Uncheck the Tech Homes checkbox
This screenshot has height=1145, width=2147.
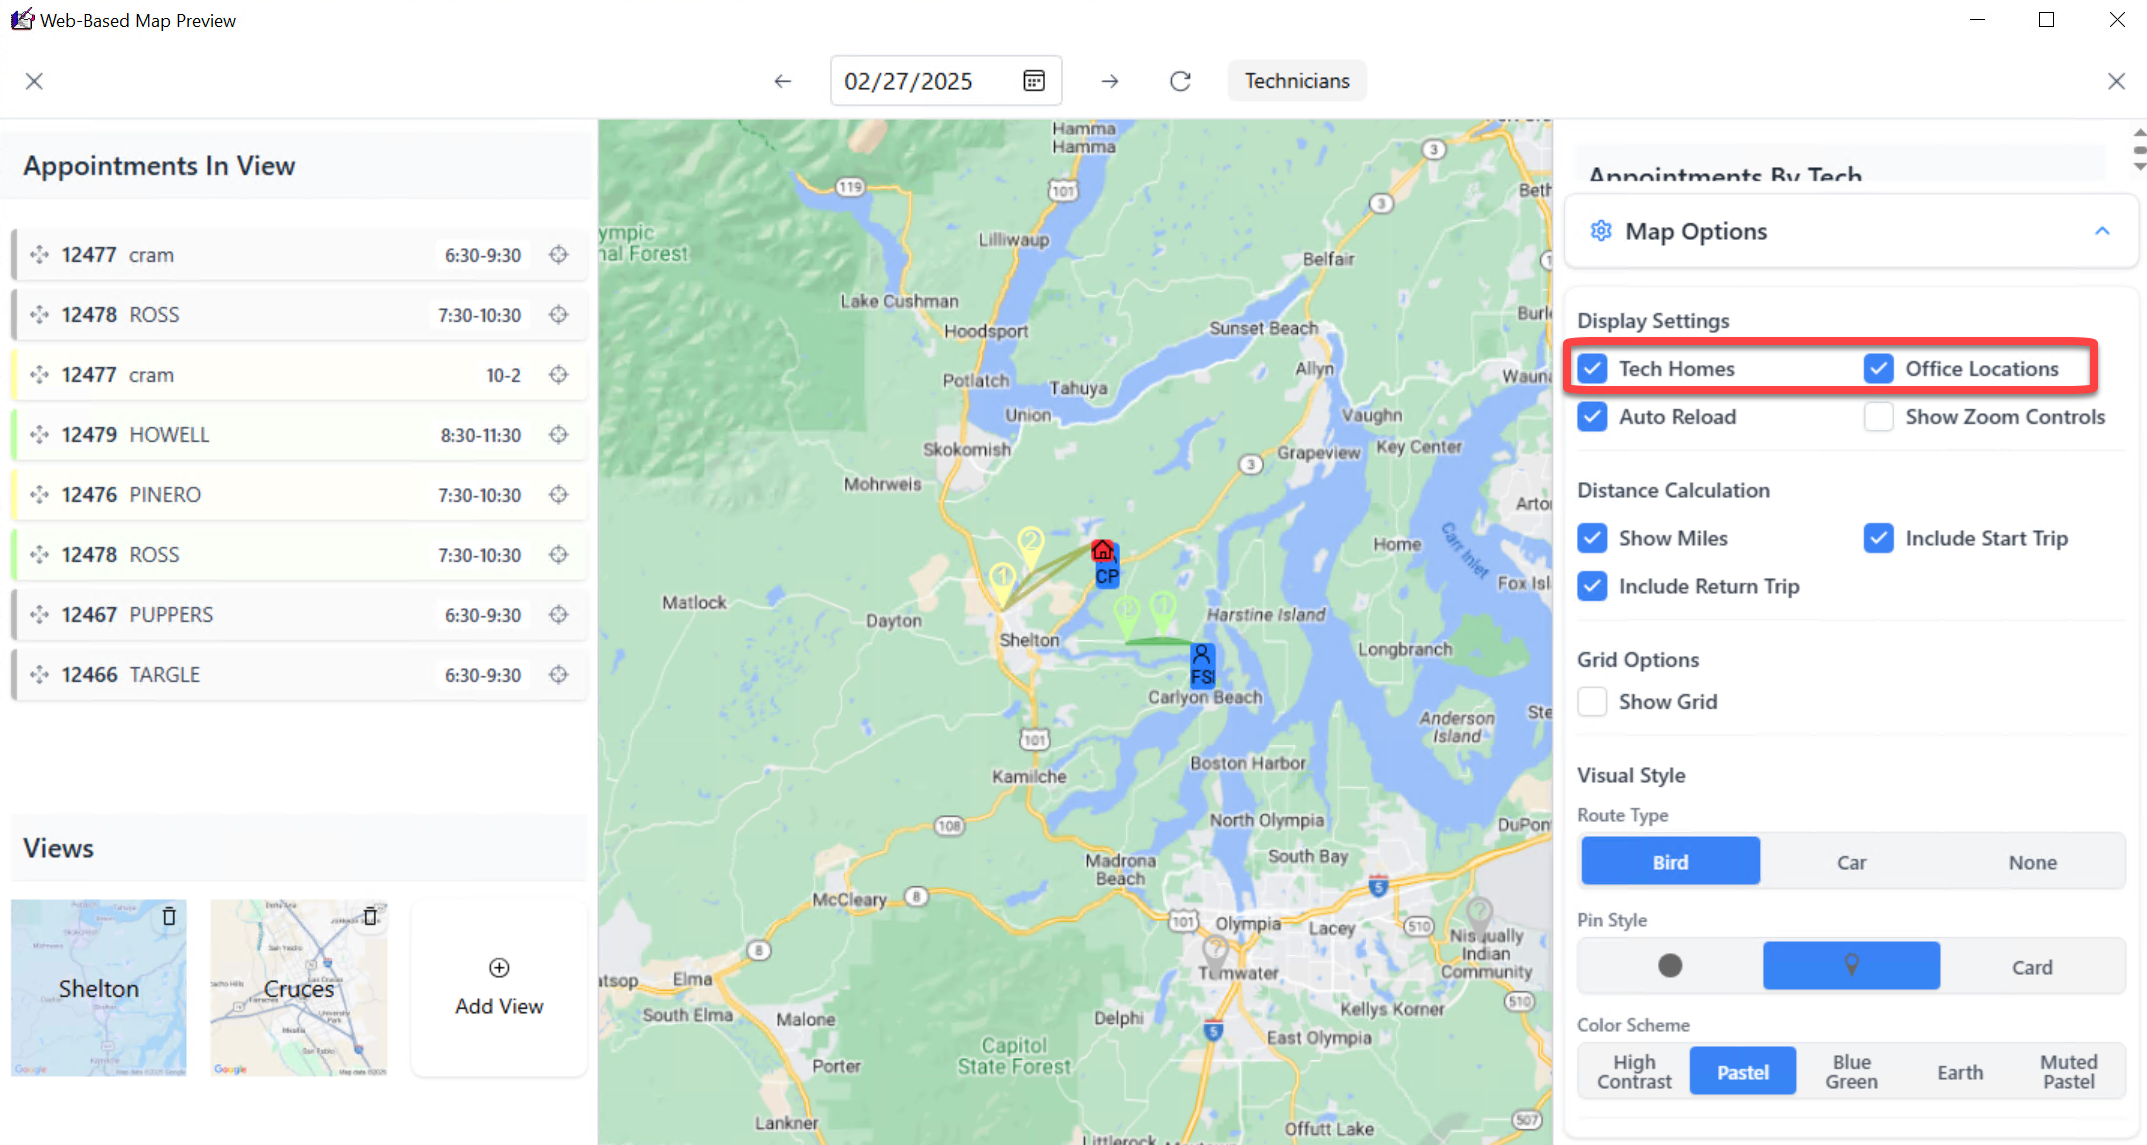click(1592, 369)
